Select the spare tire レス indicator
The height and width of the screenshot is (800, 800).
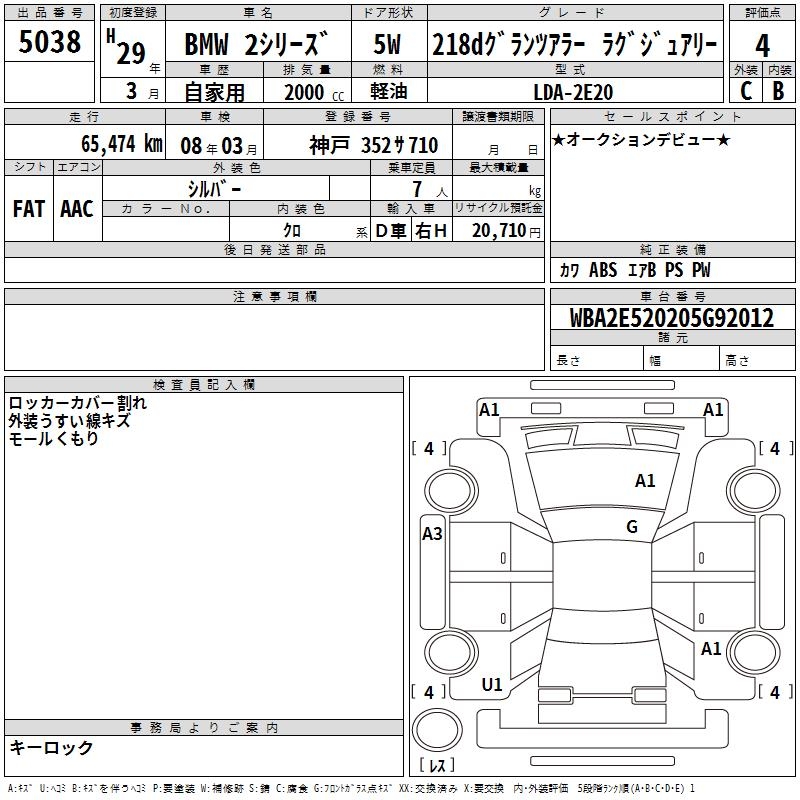point(437,765)
